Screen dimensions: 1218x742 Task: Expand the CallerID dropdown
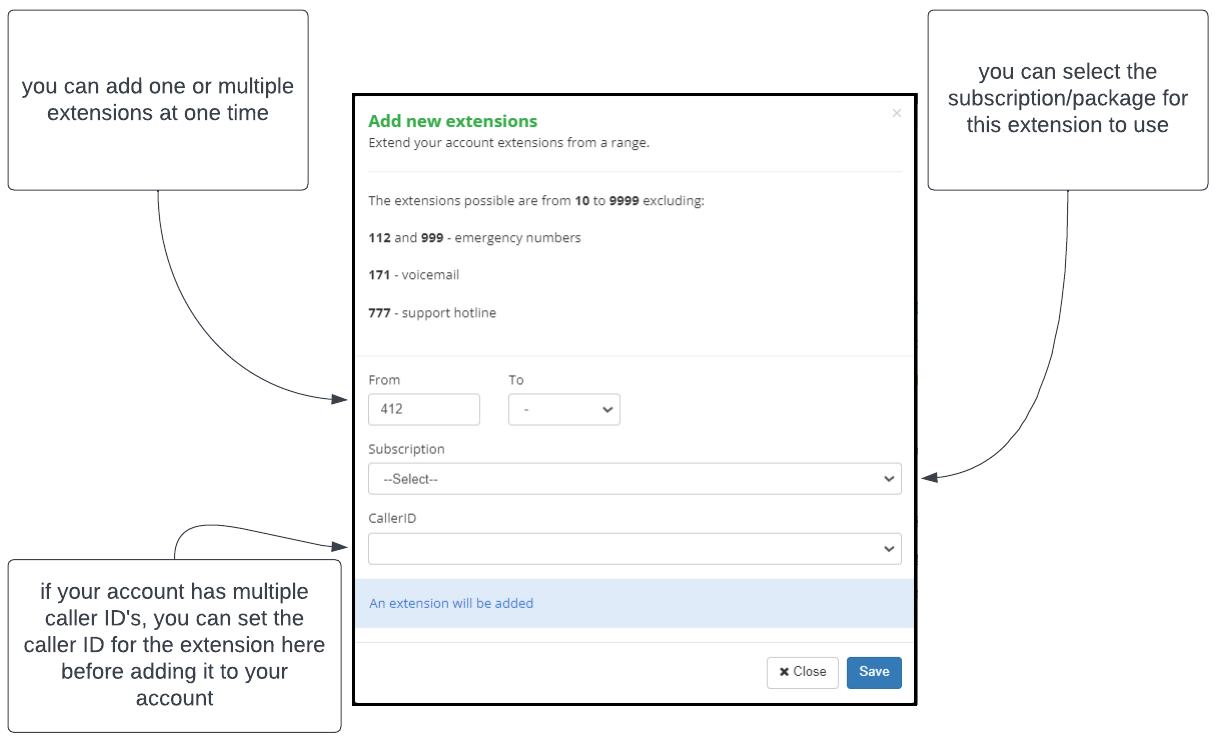click(635, 548)
